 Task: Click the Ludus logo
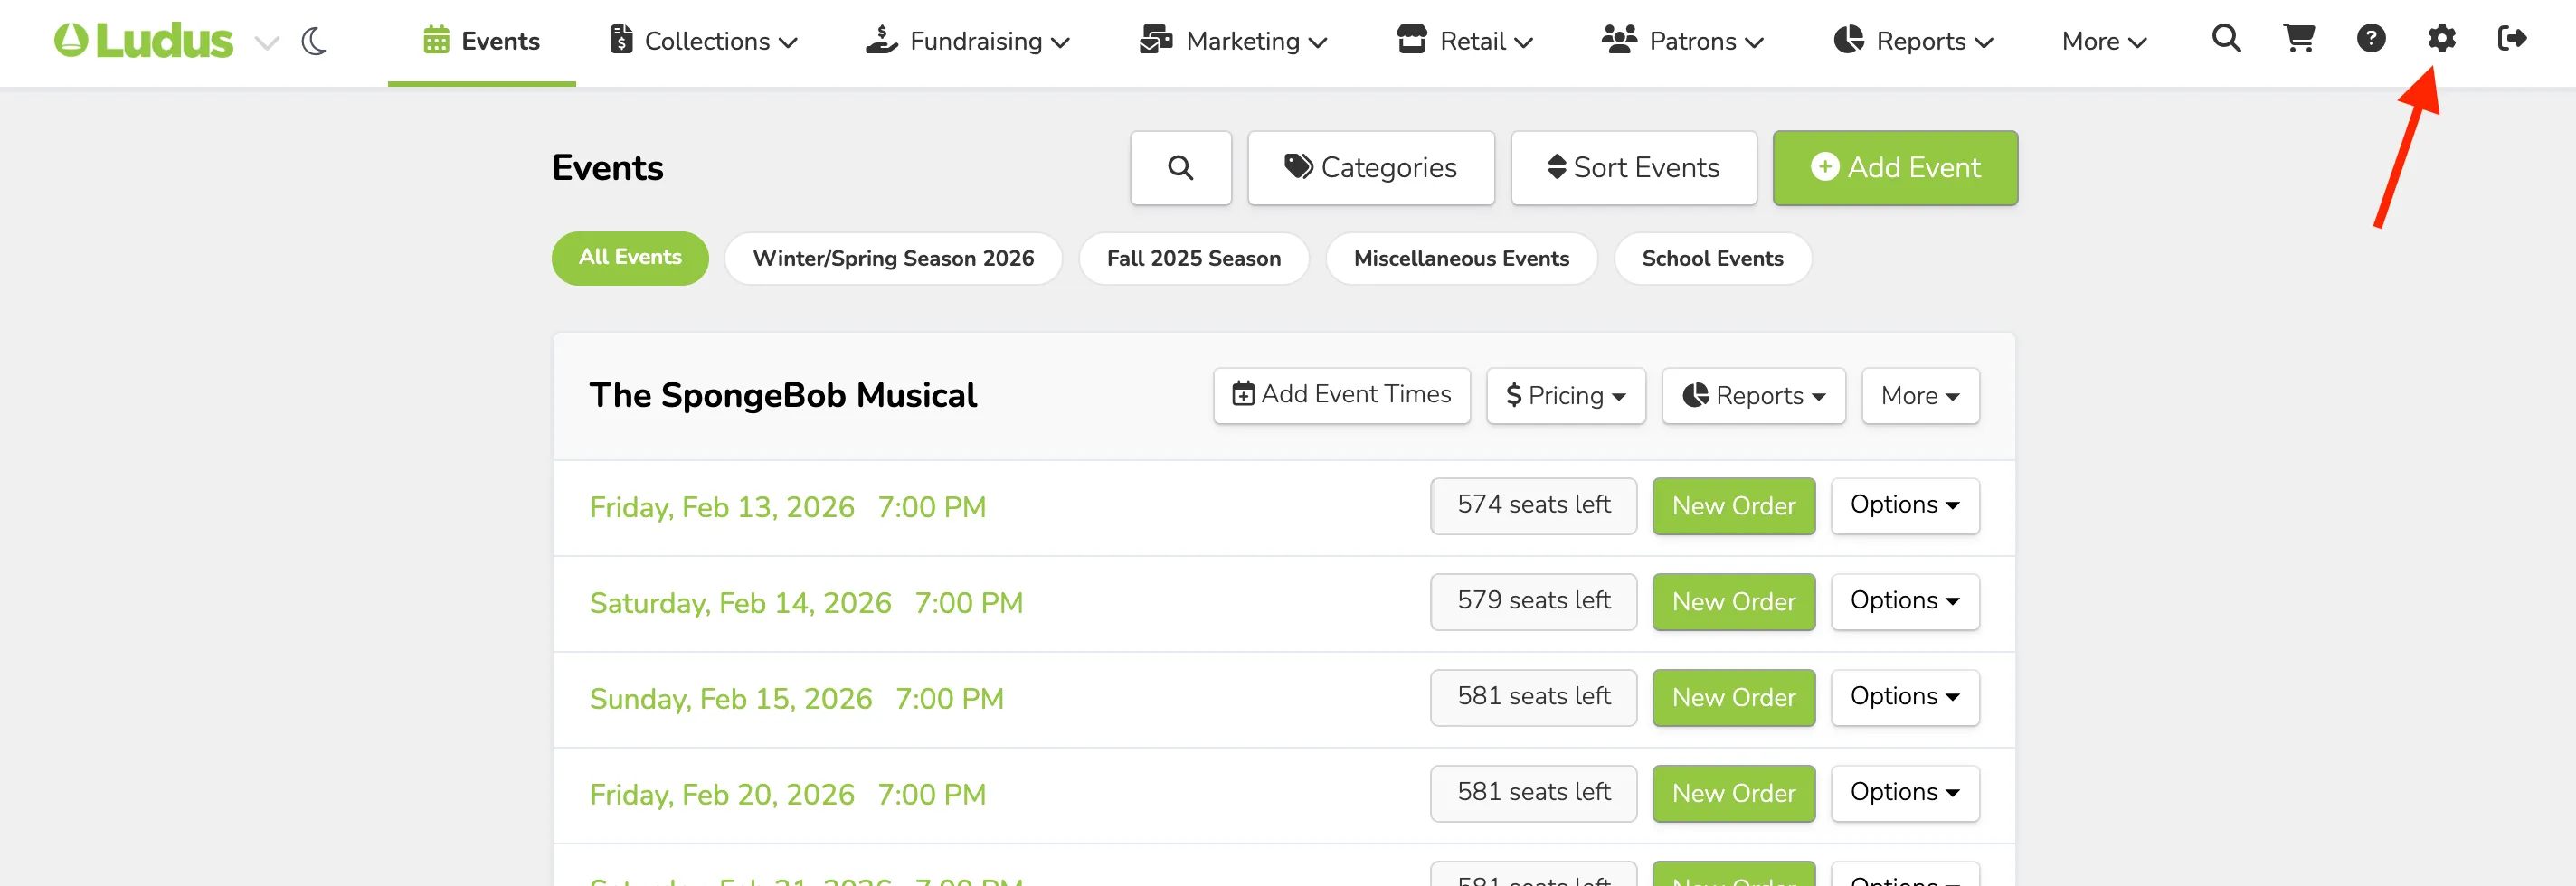(143, 41)
